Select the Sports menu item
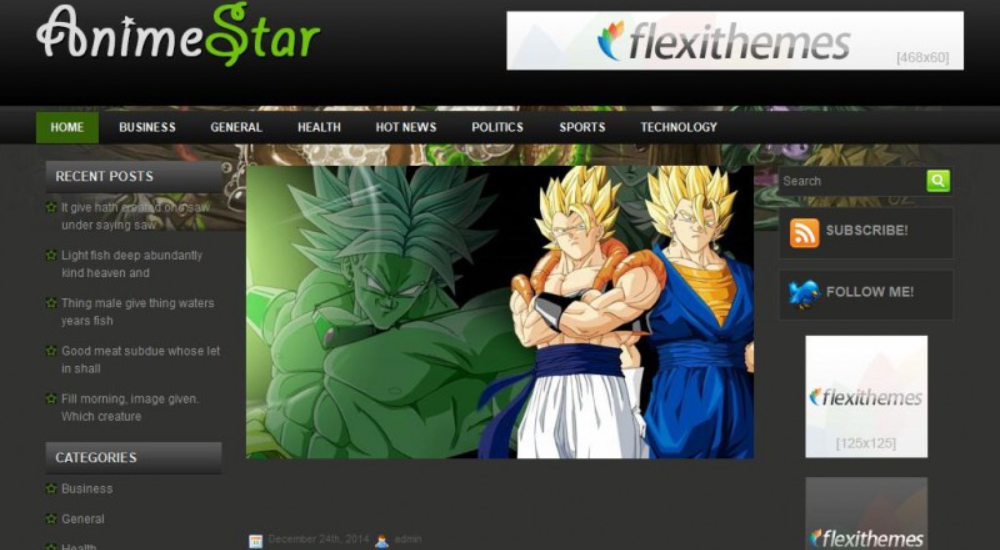The height and width of the screenshot is (550, 1000). tap(582, 127)
